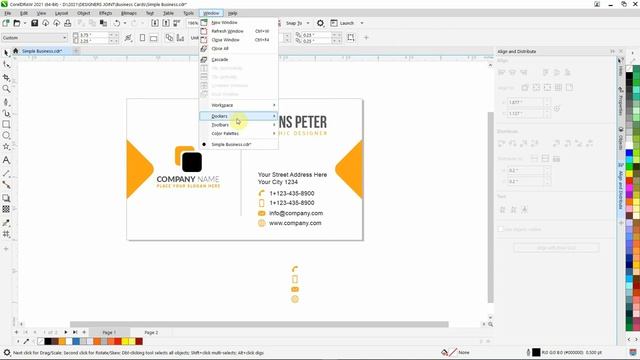Select the Shape tool in toolbox
This screenshot has height=360, width=640.
(6, 64)
